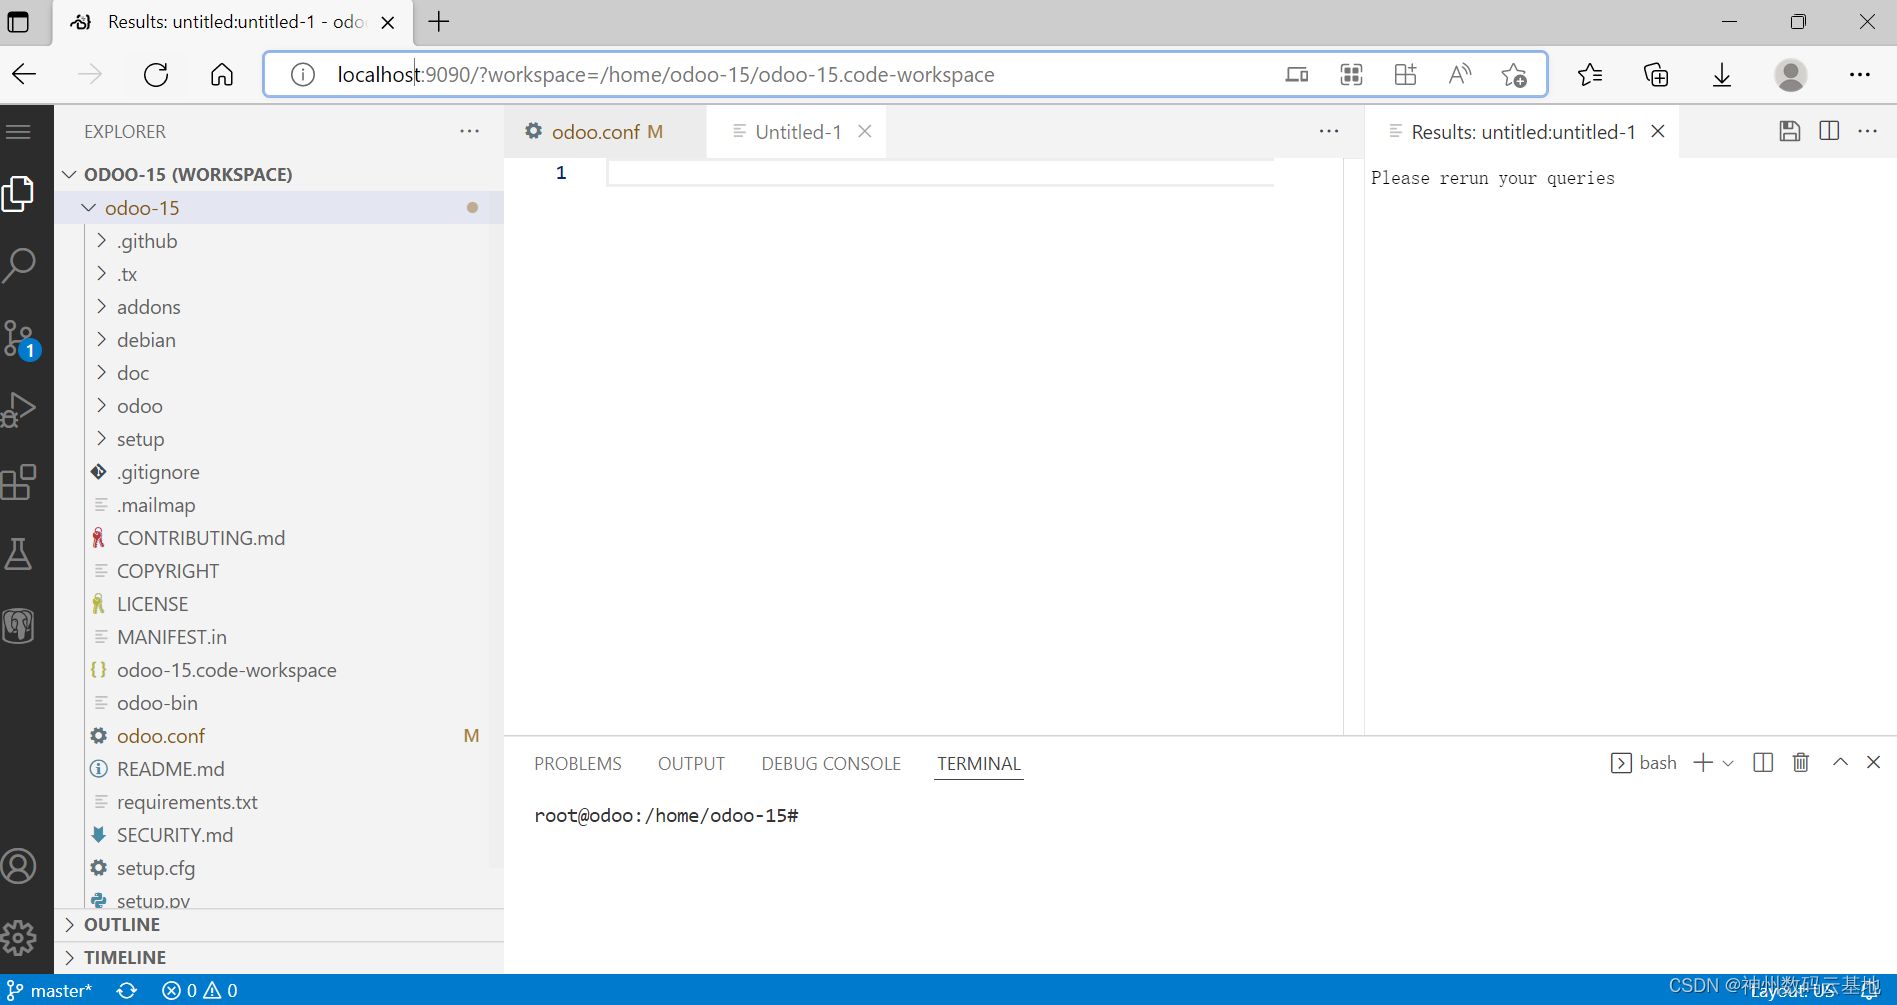The height and width of the screenshot is (1005, 1897).
Task: Open CONTRIBUTING.md file
Action: pyautogui.click(x=280, y=538)
